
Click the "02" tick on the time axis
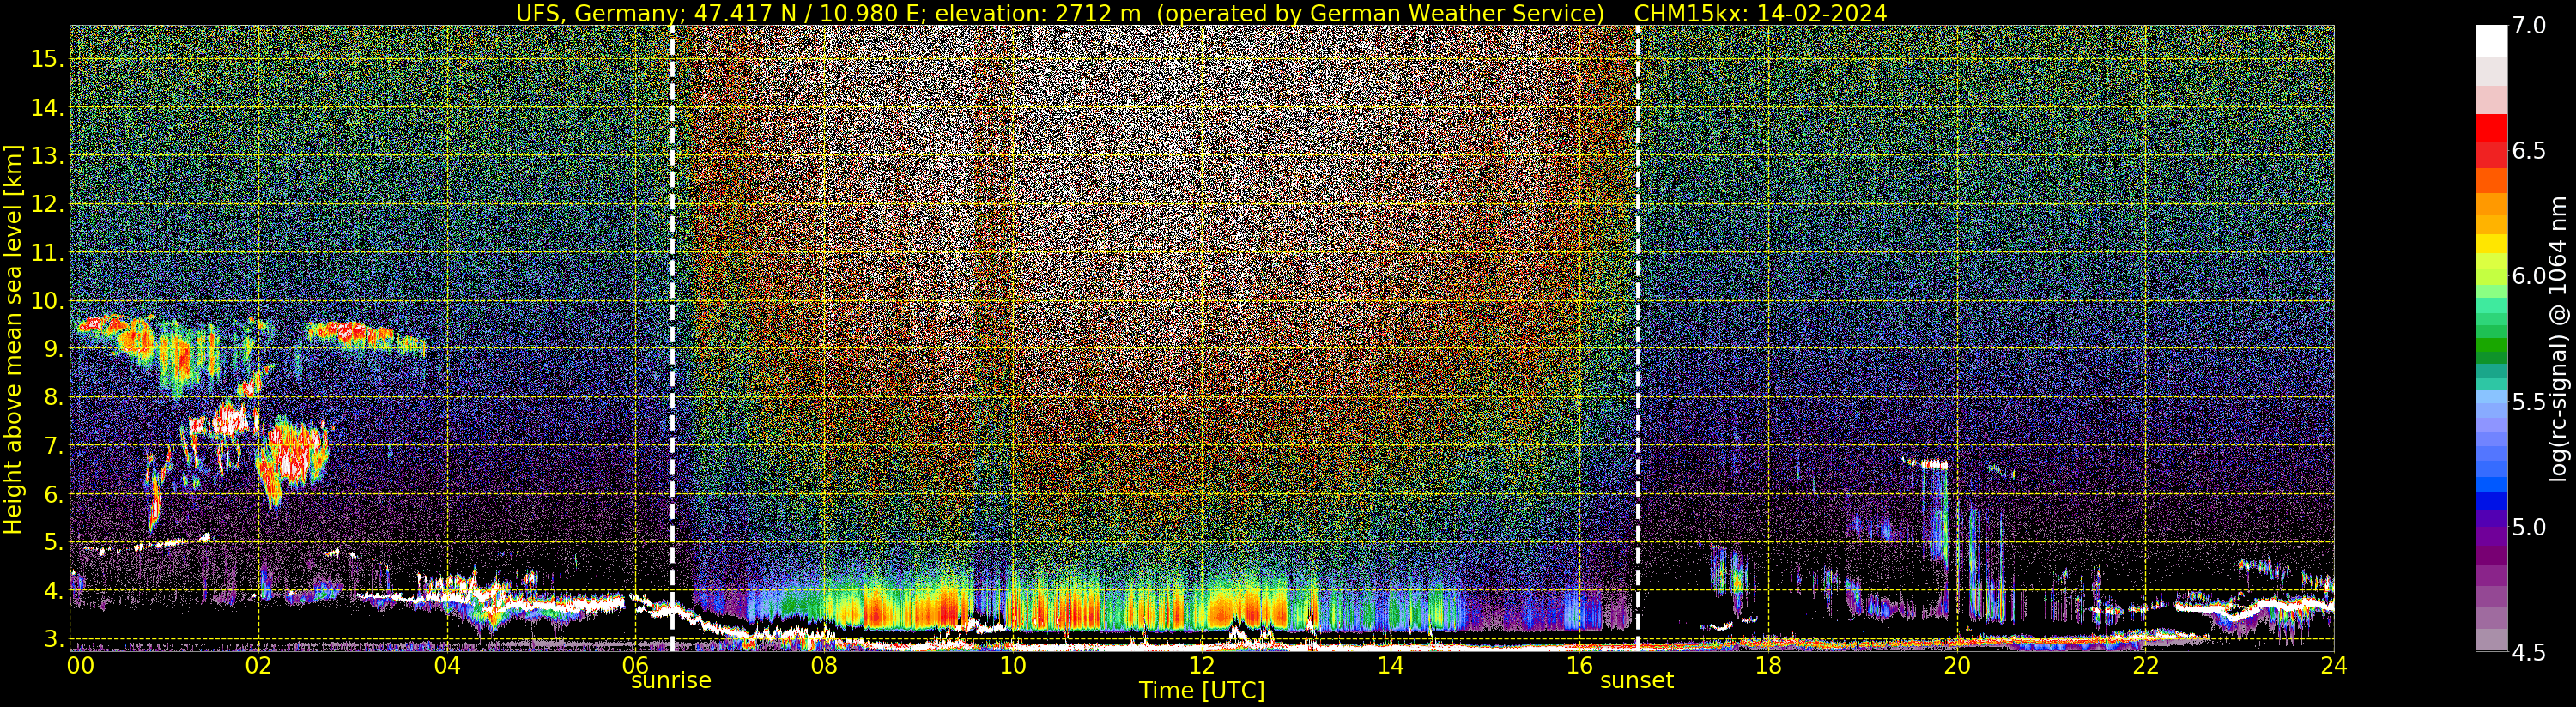coord(259,665)
